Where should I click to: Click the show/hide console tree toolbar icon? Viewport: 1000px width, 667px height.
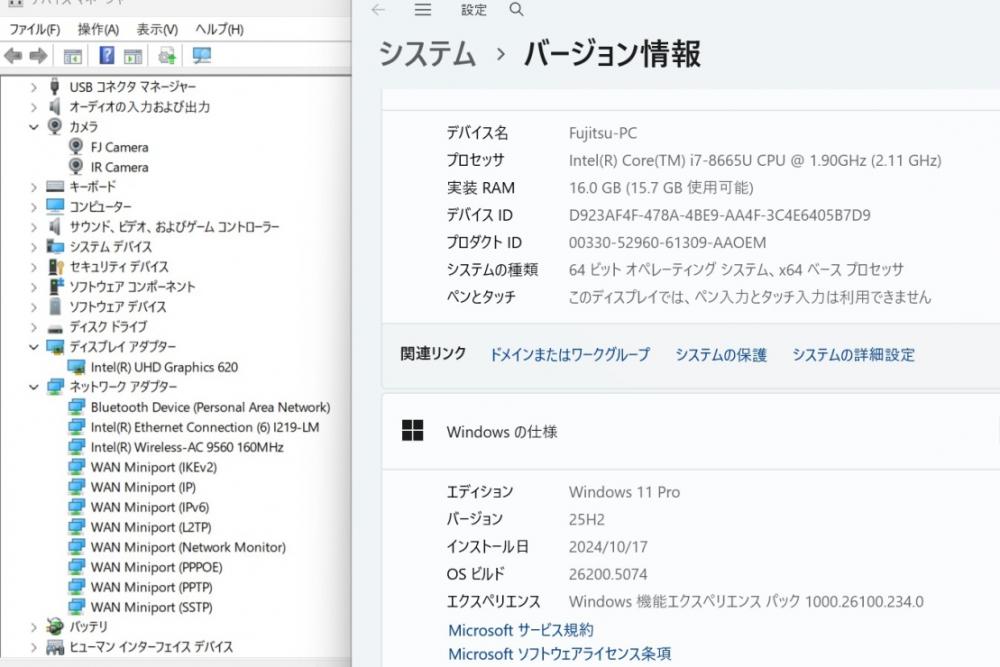pos(72,56)
